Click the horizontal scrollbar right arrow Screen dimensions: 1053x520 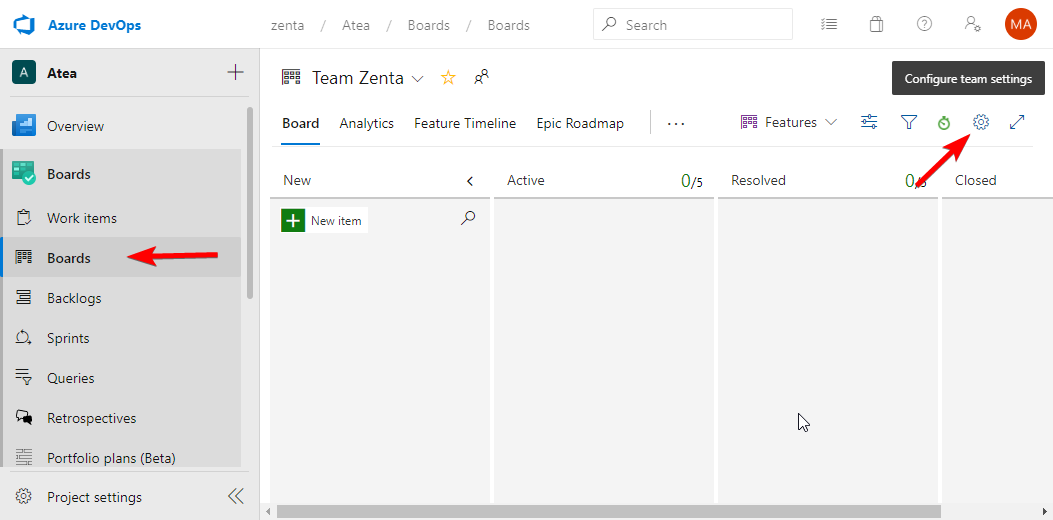click(1044, 512)
